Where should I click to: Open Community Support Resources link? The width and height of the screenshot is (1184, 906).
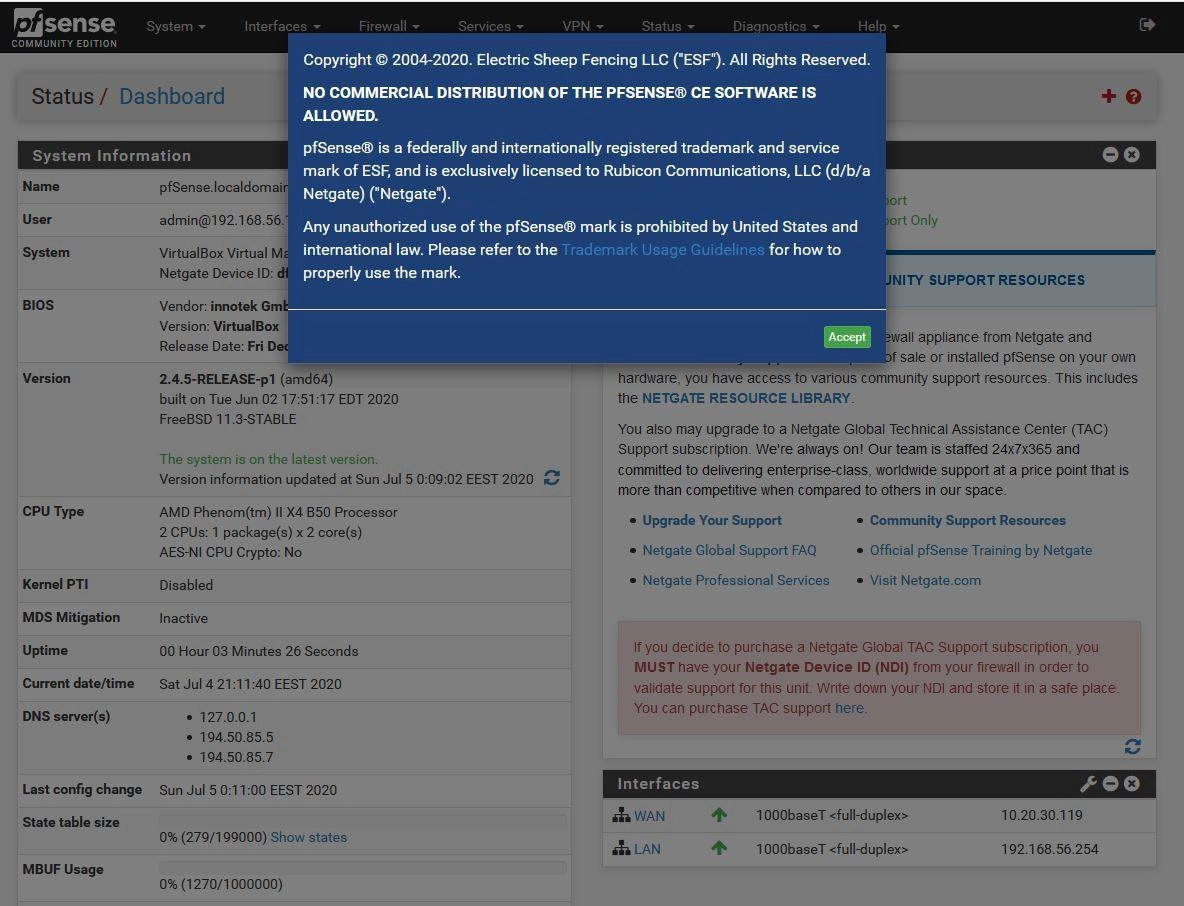967,520
